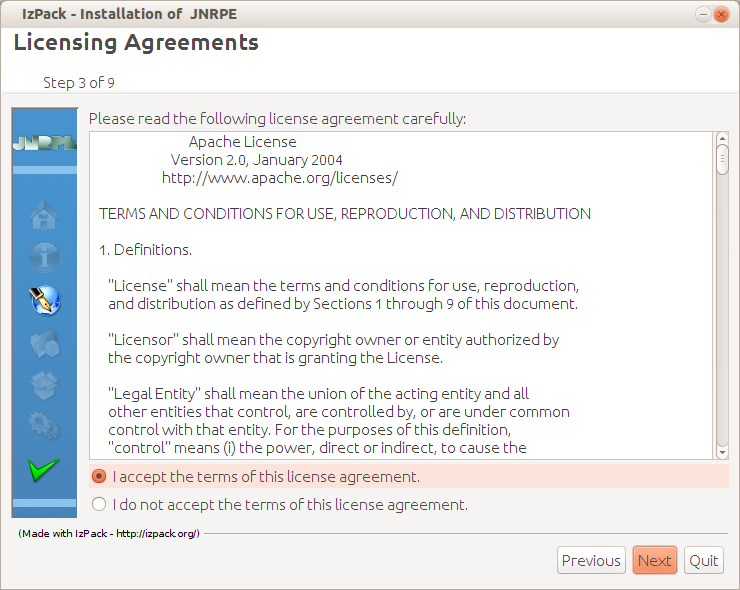Click the JNRPE logo in the sidebar
The width and height of the screenshot is (740, 590).
tap(44, 143)
